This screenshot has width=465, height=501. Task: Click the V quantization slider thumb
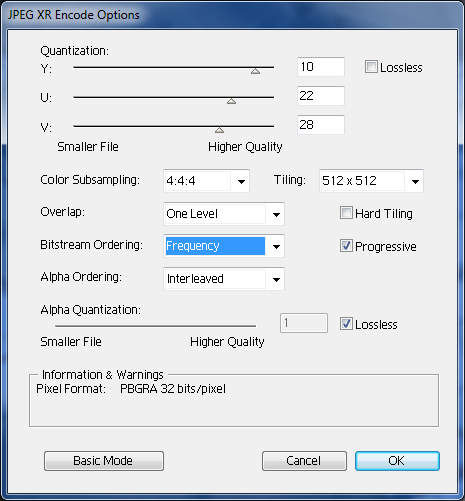[219, 130]
